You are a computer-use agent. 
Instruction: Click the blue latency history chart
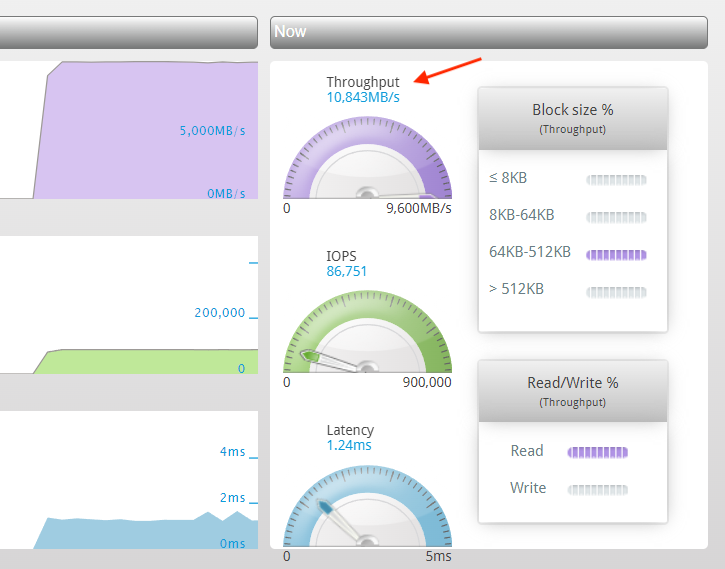pos(129,480)
